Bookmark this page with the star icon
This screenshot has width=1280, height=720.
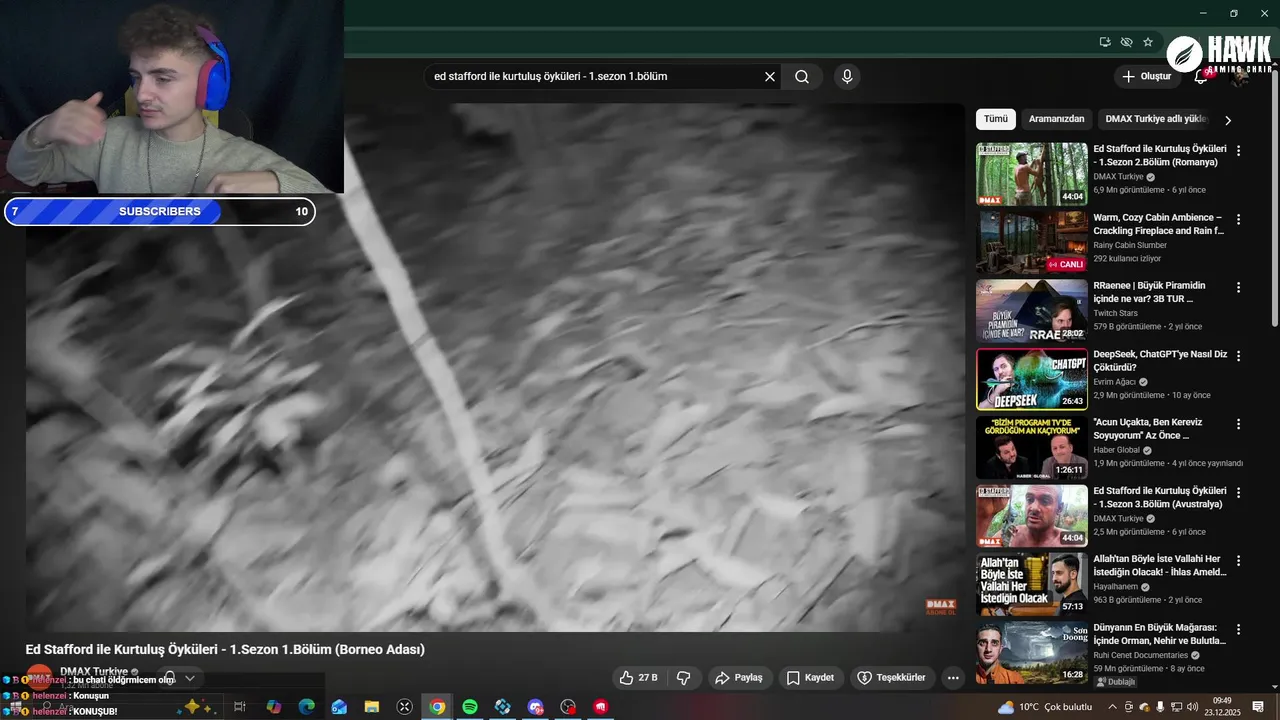(x=1148, y=42)
